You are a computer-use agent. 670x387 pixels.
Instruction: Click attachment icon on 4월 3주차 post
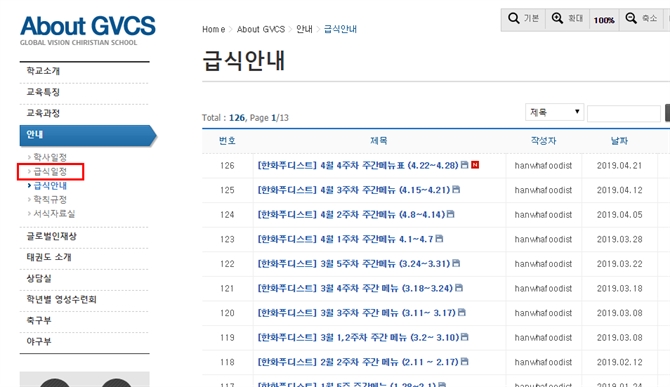coord(456,189)
